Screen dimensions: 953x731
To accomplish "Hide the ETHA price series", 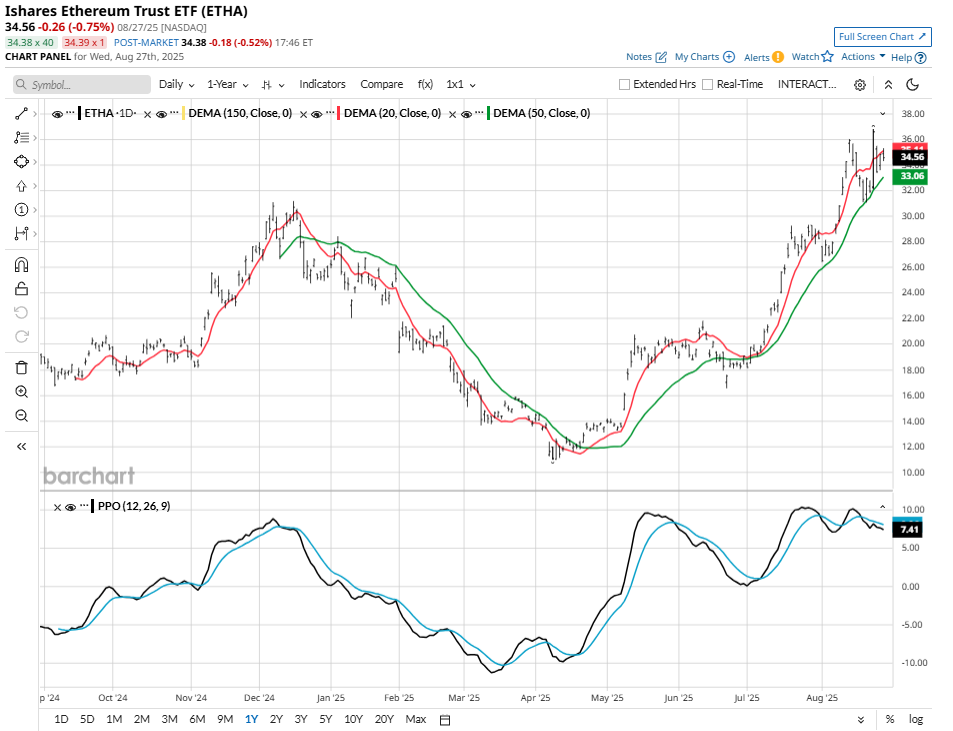I will [x=57, y=114].
